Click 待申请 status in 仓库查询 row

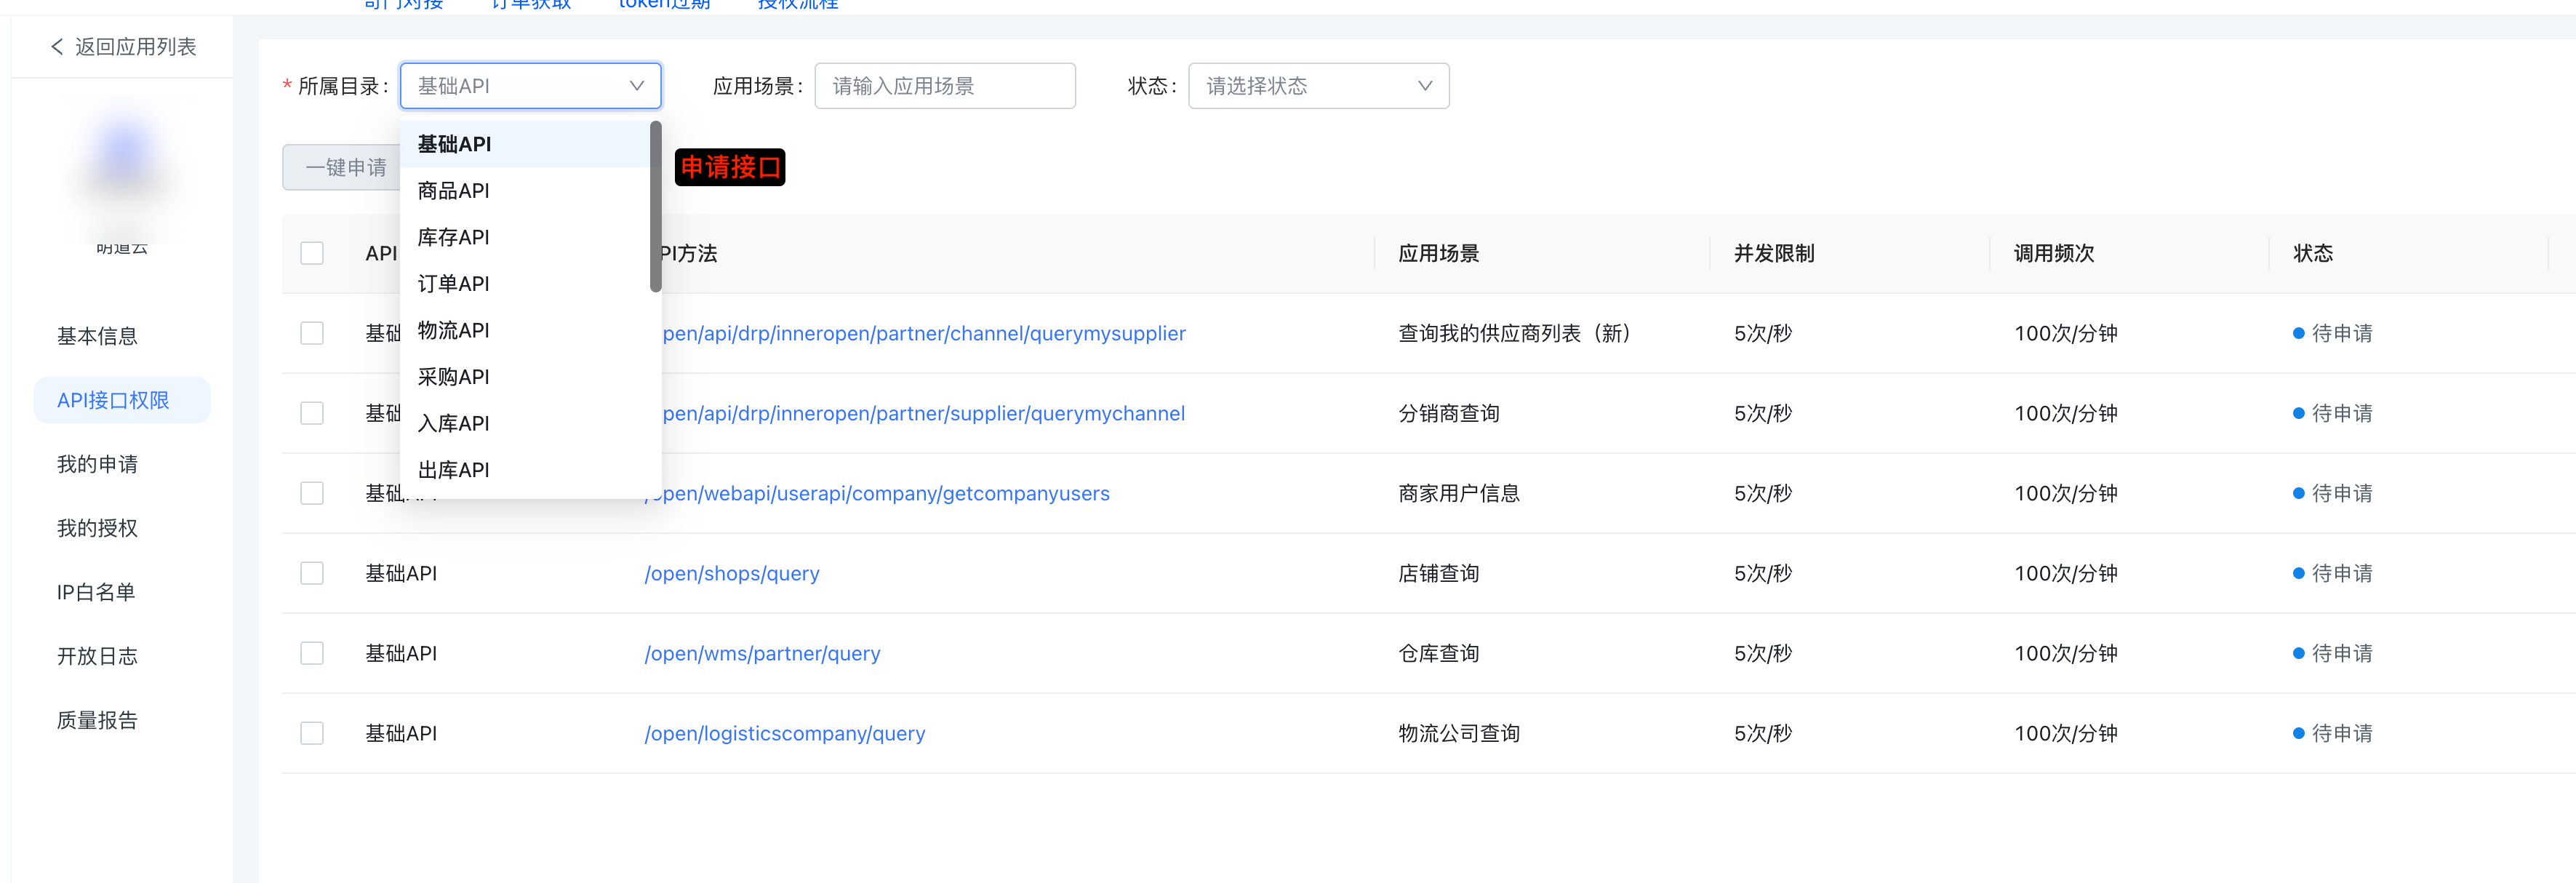coord(2332,653)
